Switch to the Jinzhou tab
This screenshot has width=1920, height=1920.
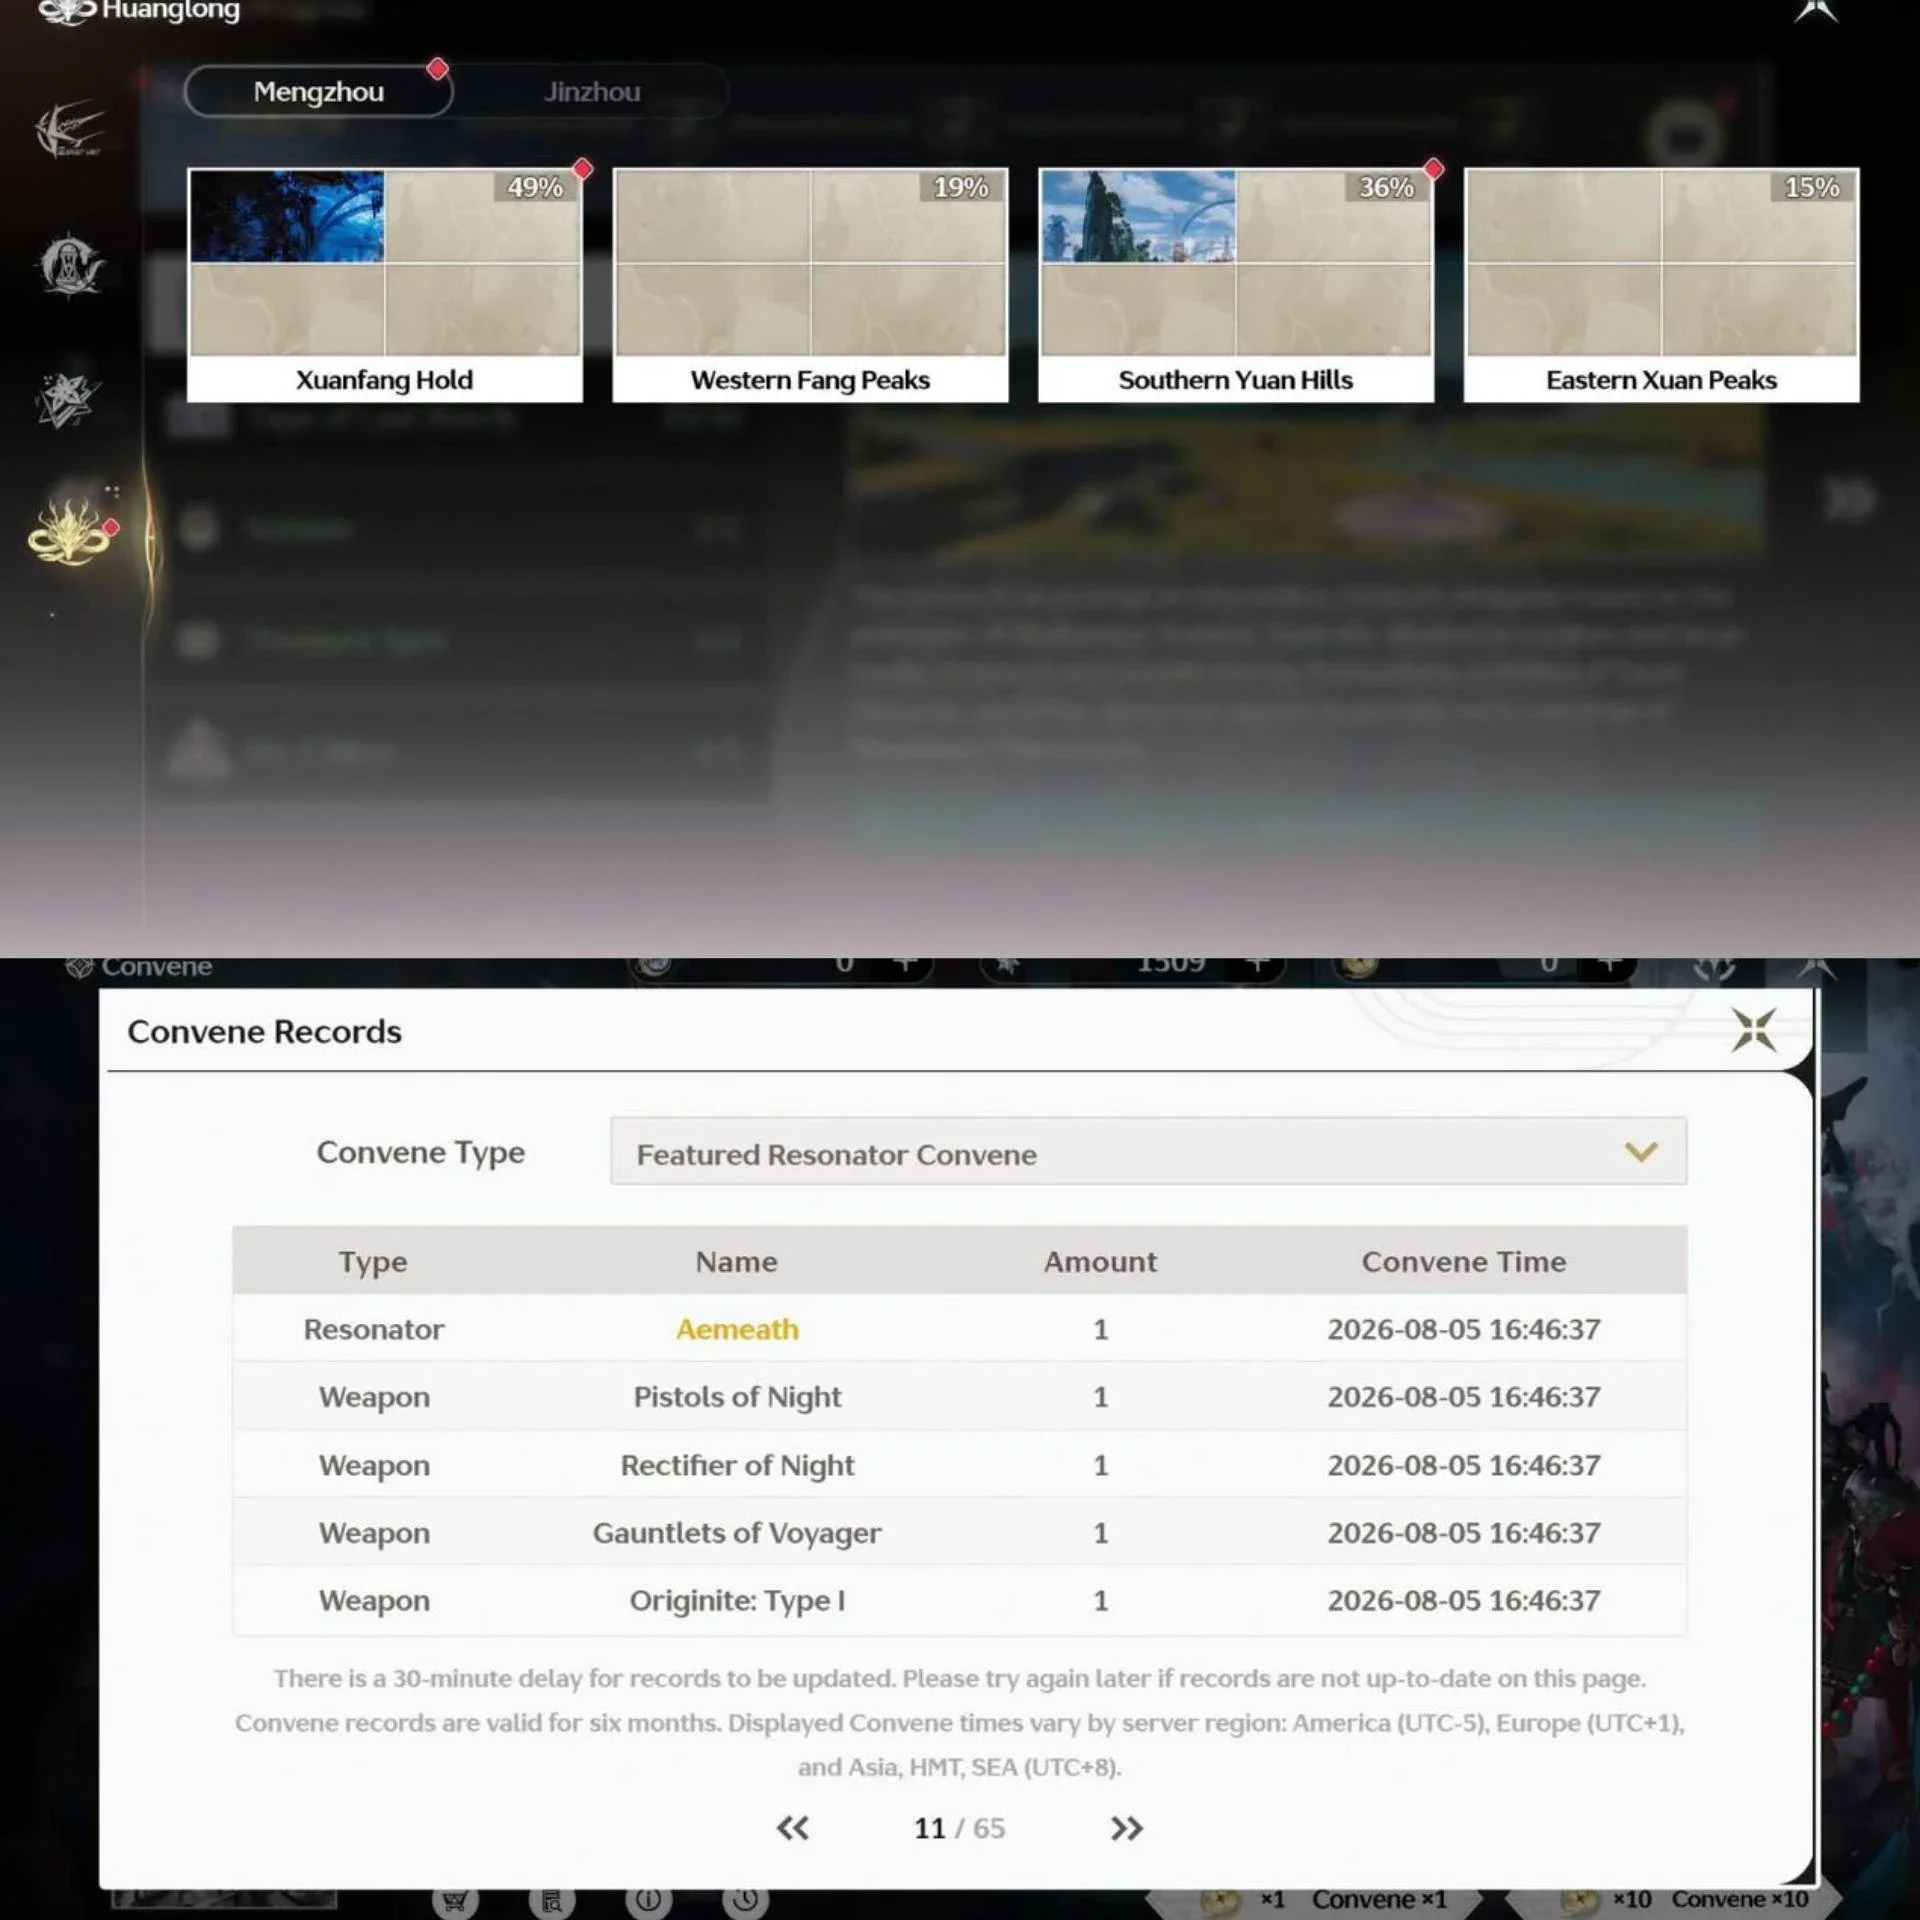click(592, 92)
